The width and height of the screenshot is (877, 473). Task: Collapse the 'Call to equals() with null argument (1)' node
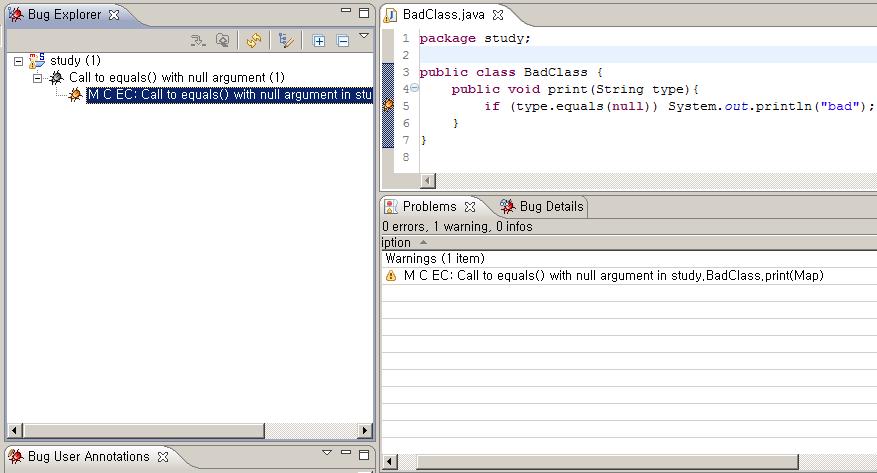(x=37, y=78)
